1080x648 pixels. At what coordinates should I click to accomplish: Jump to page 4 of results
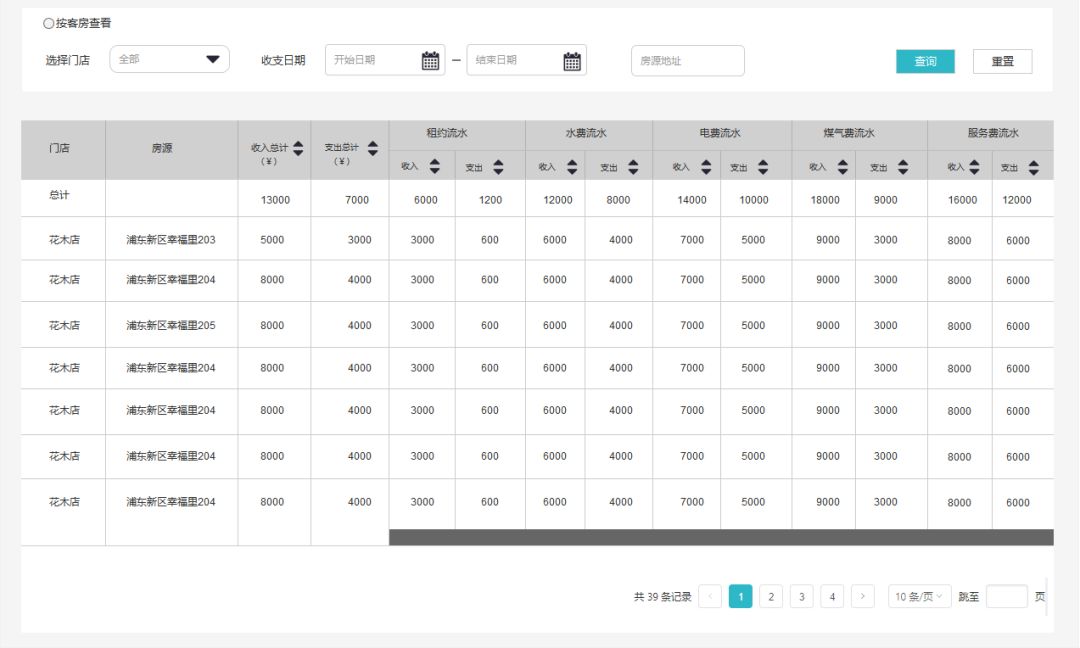(832, 597)
